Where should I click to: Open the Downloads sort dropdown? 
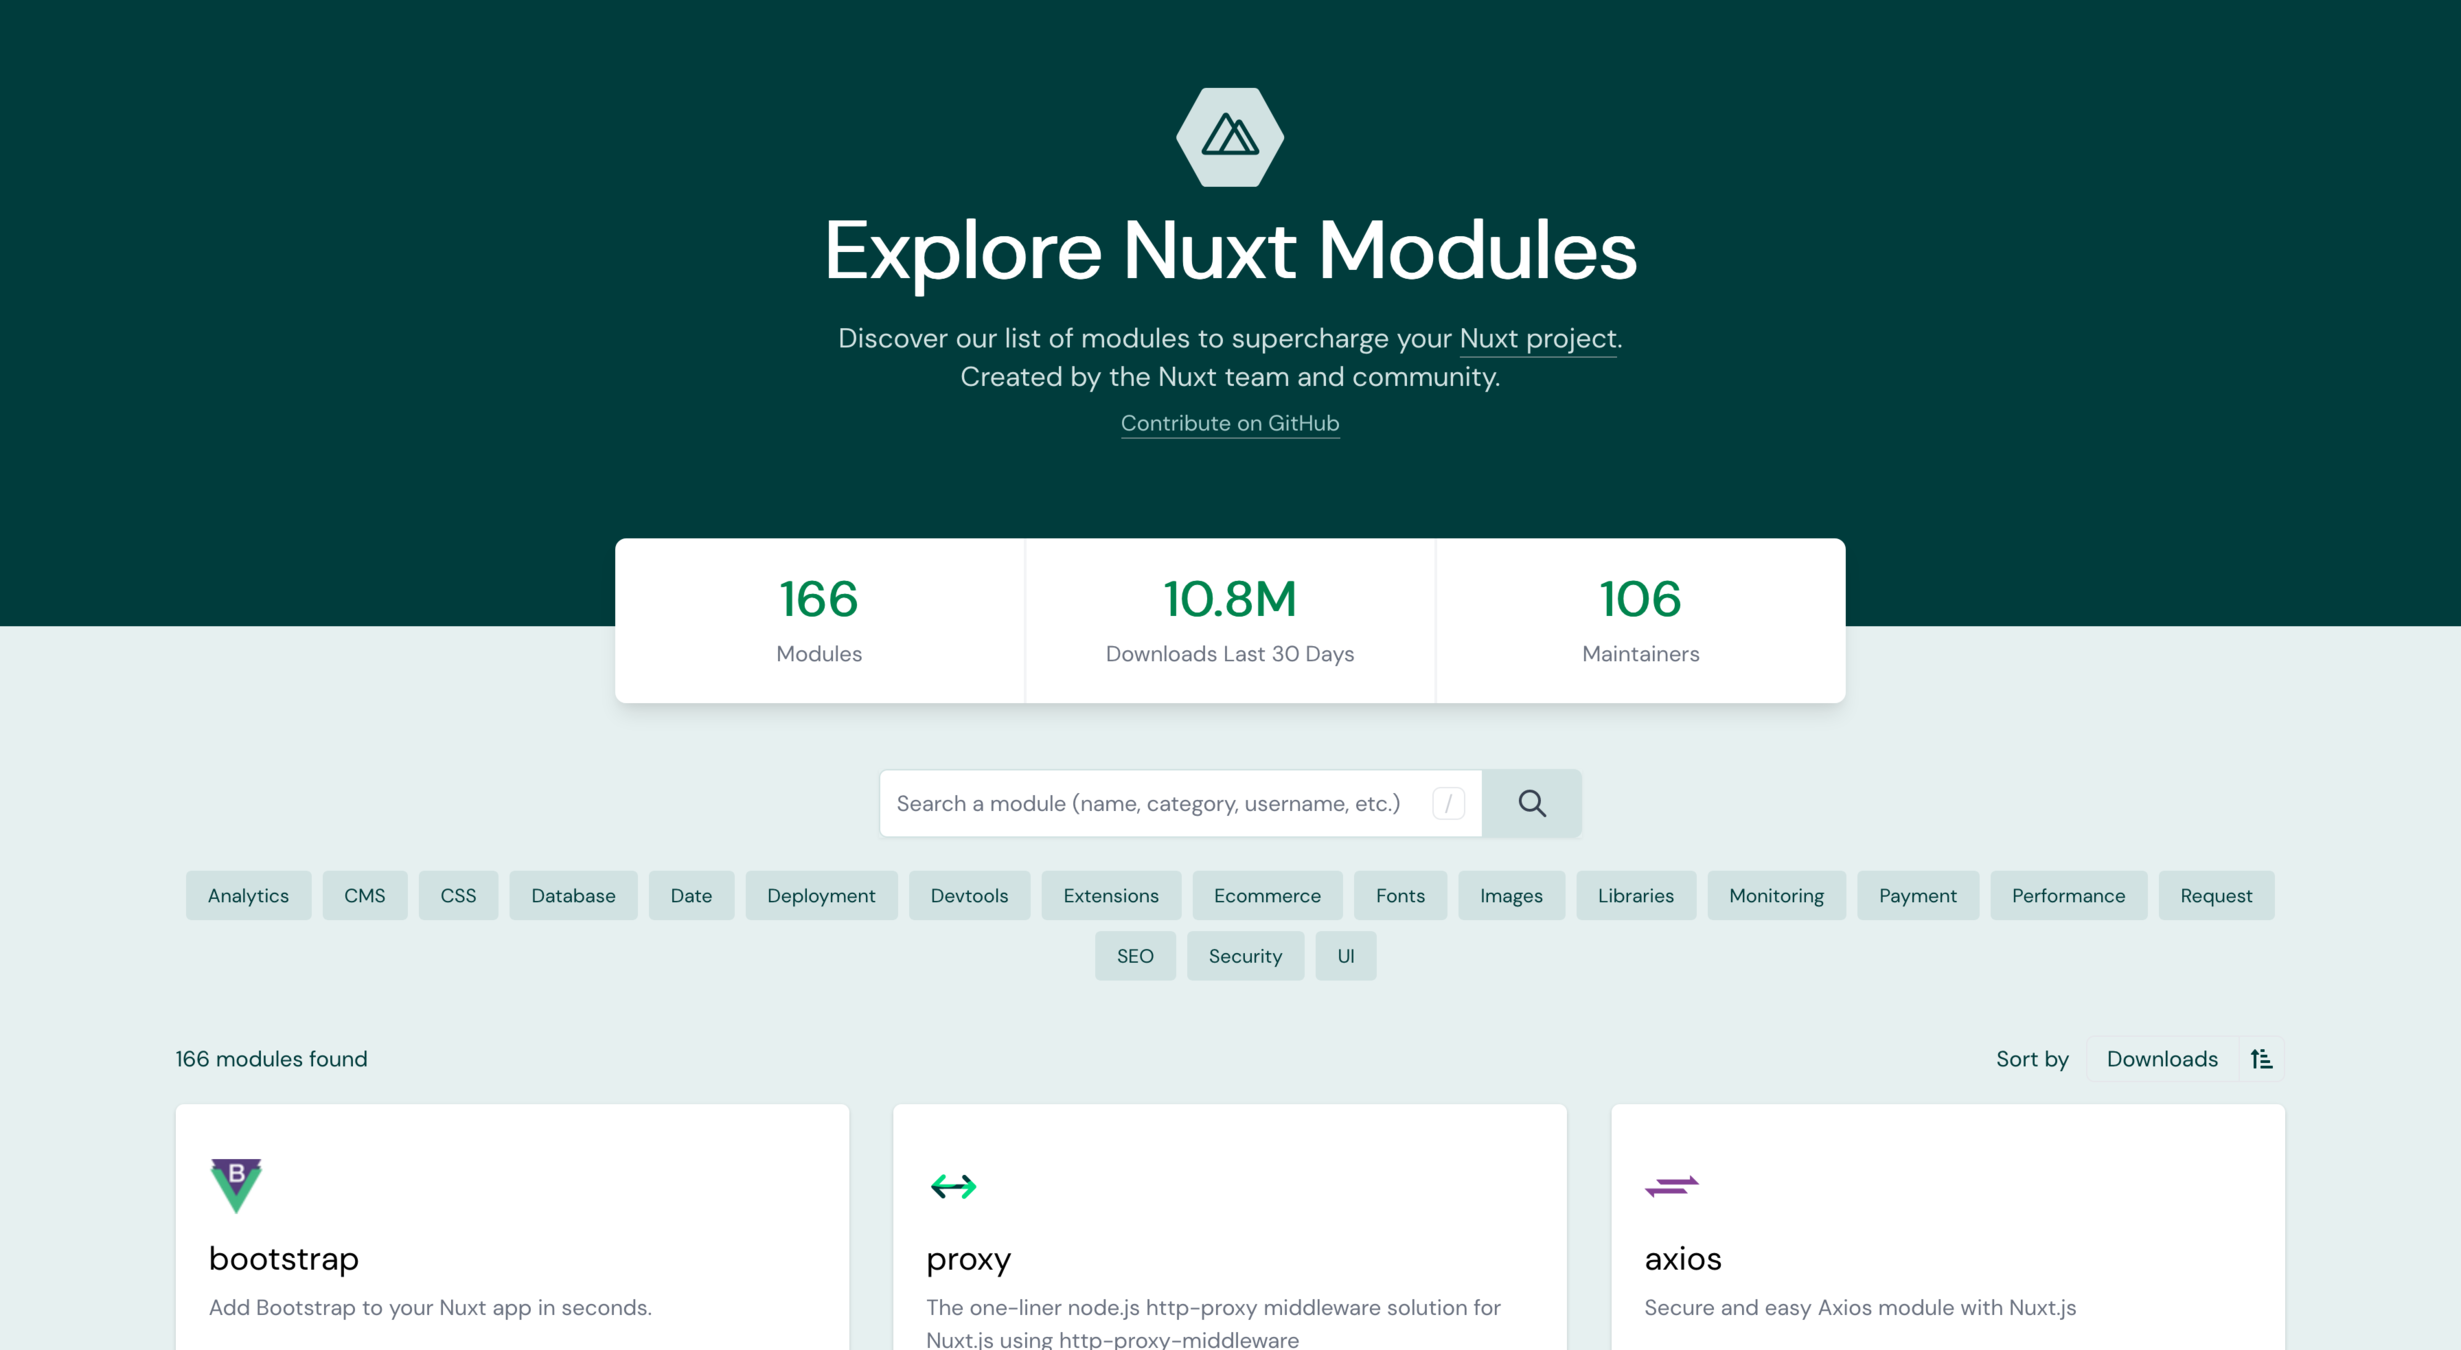pos(2161,1059)
